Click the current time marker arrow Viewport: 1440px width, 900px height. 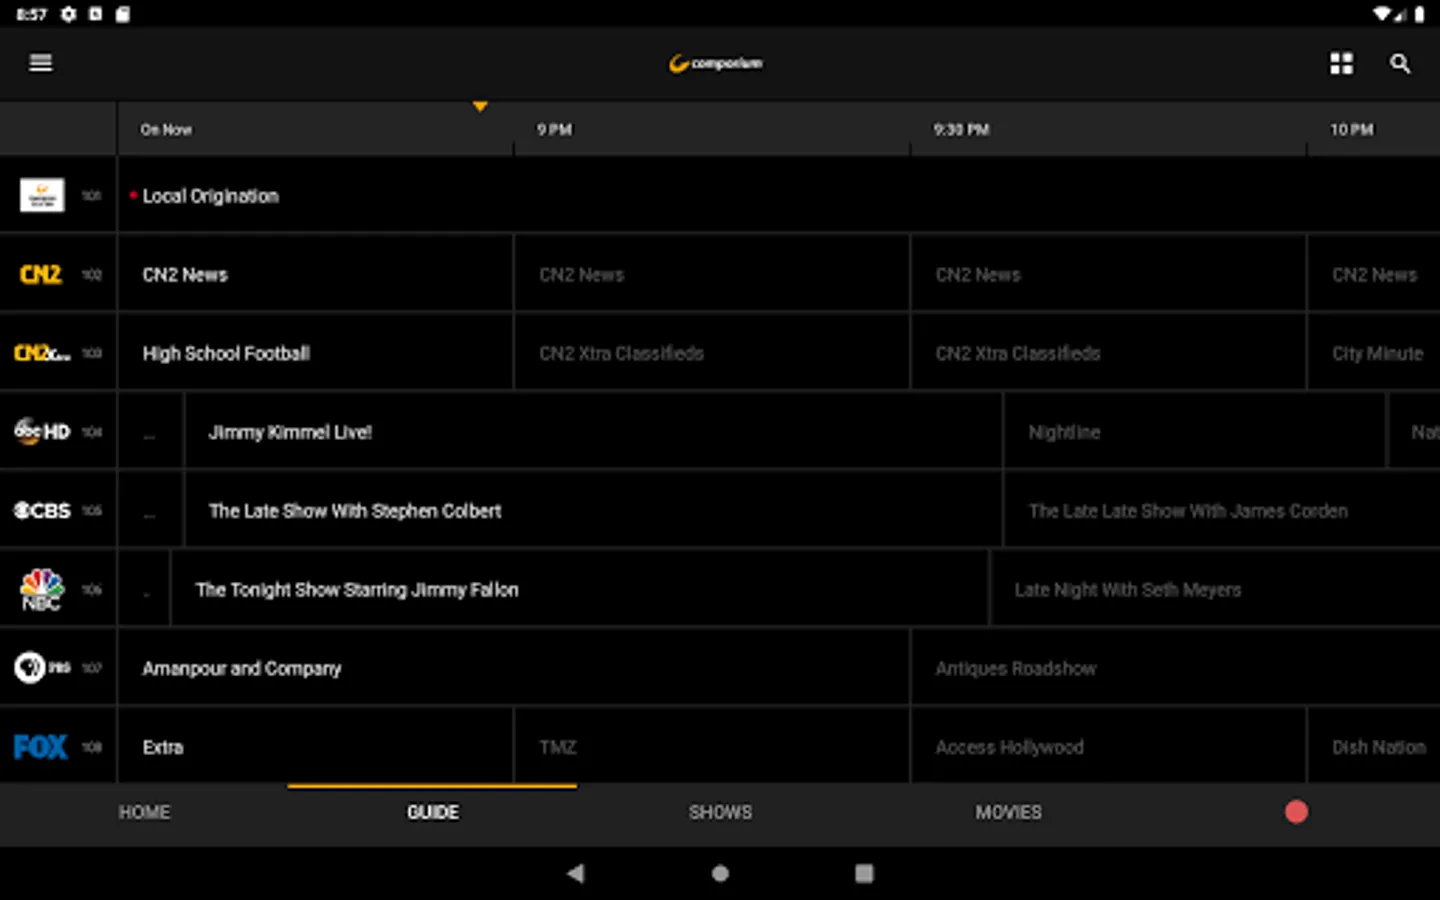tap(480, 106)
